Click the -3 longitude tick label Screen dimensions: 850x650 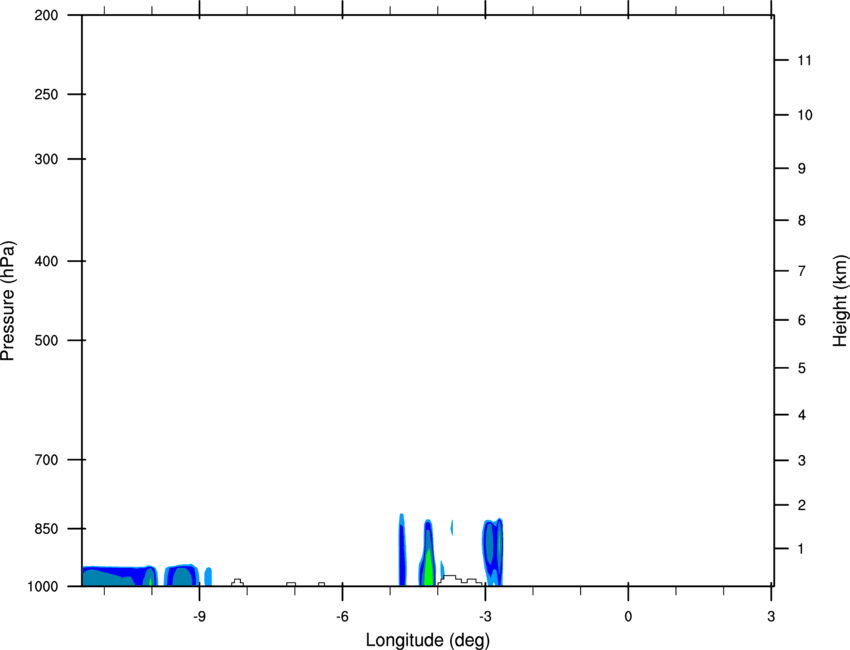(485, 617)
